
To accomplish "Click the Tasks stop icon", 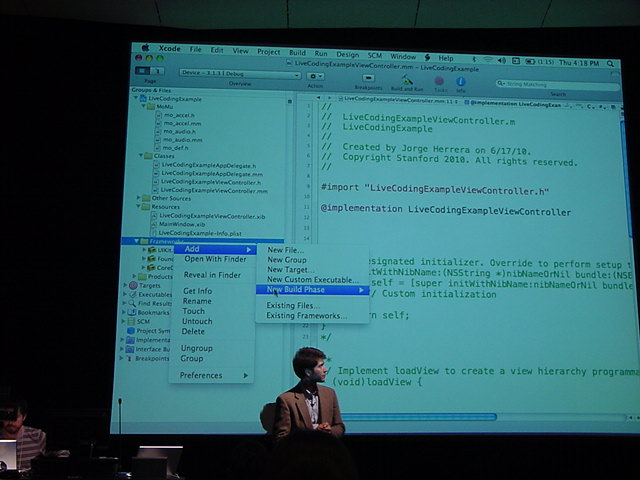I will click(x=439, y=81).
